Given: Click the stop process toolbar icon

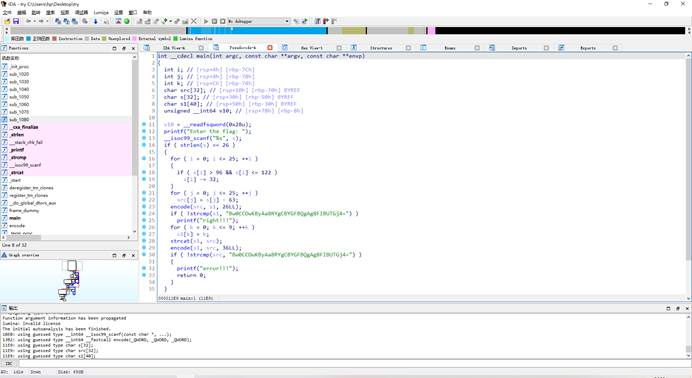Looking at the screenshot, I should 222,21.
